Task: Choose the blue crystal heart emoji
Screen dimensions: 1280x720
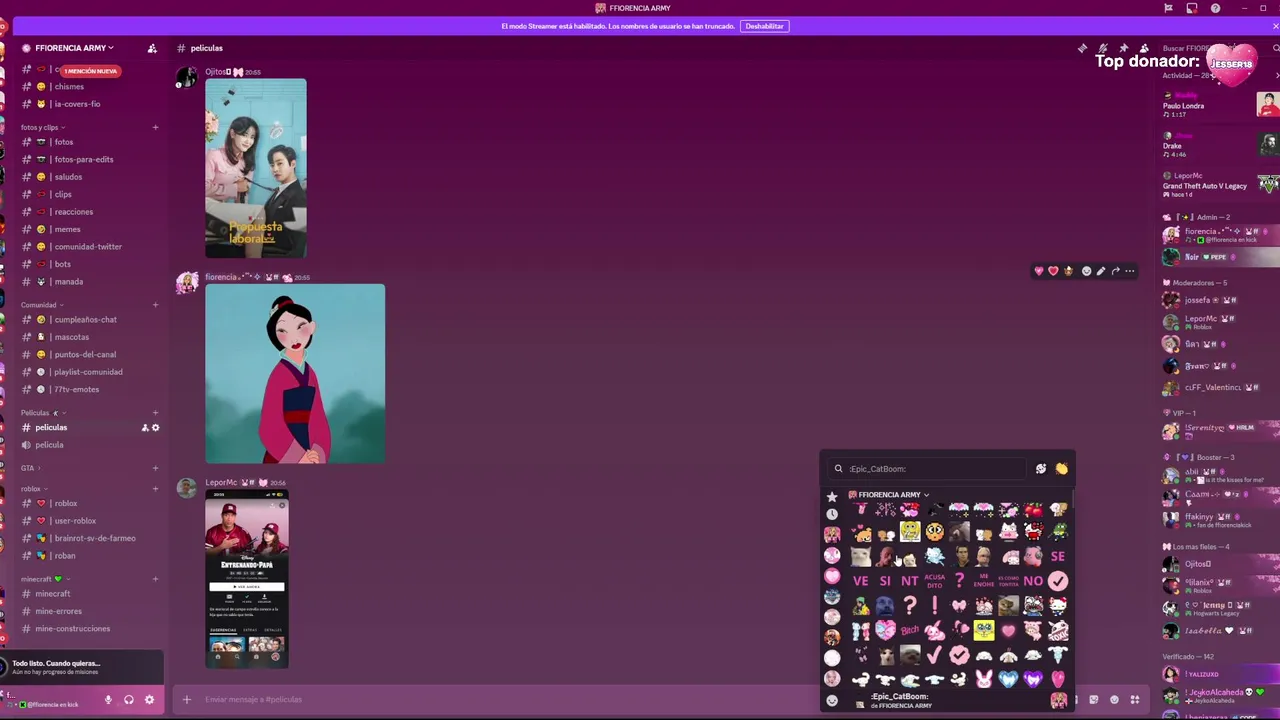Action: pos(1008,679)
